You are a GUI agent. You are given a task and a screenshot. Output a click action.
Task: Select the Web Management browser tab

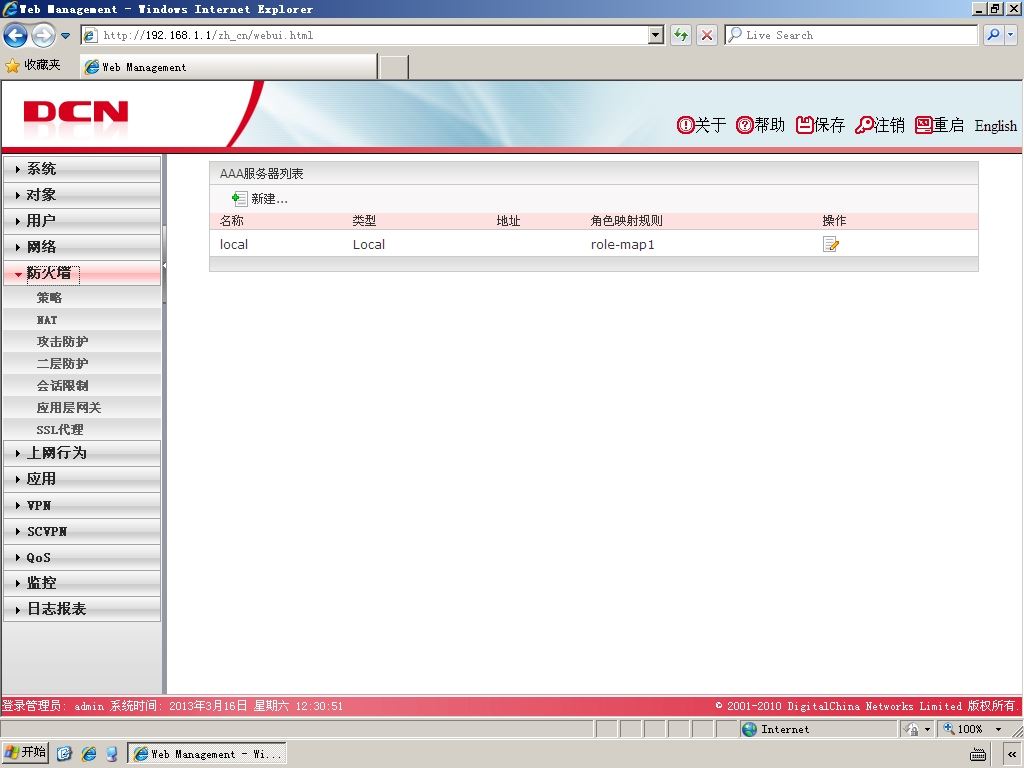(x=229, y=67)
